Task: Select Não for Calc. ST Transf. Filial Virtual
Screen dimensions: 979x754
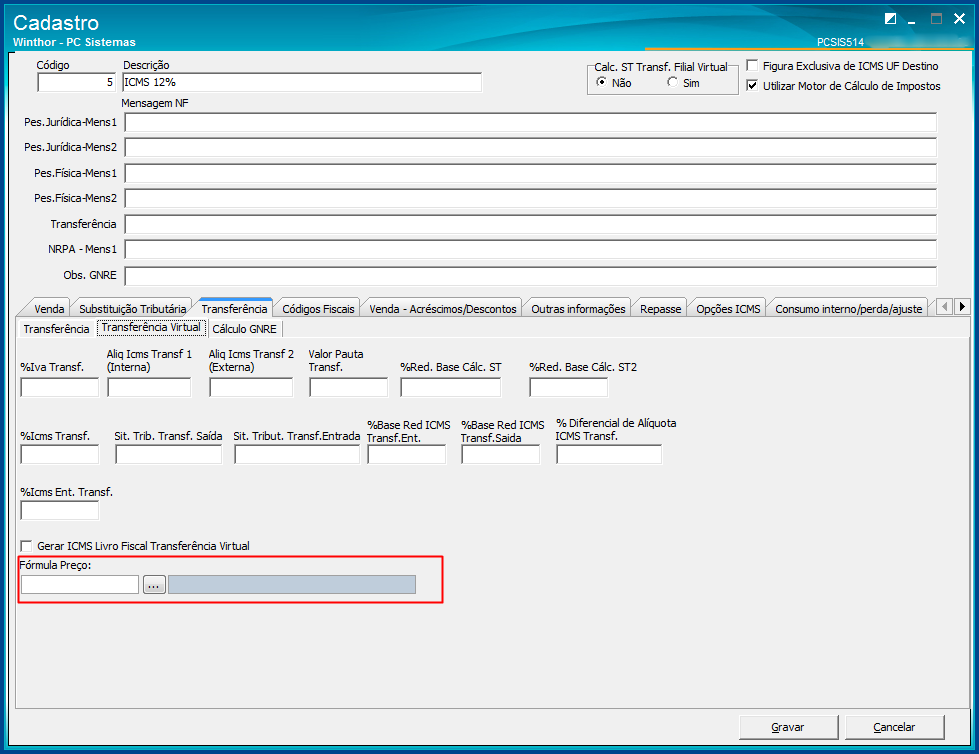Action: click(x=602, y=82)
